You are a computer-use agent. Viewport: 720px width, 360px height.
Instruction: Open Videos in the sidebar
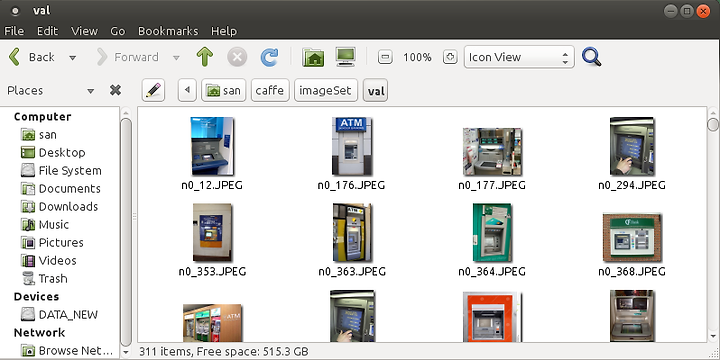point(49,261)
